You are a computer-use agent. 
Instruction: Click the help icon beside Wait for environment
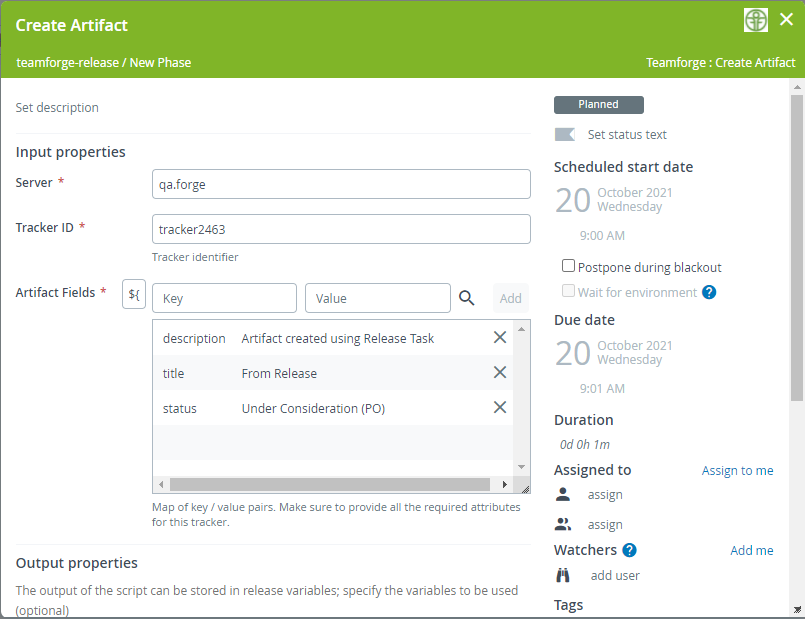tap(709, 292)
